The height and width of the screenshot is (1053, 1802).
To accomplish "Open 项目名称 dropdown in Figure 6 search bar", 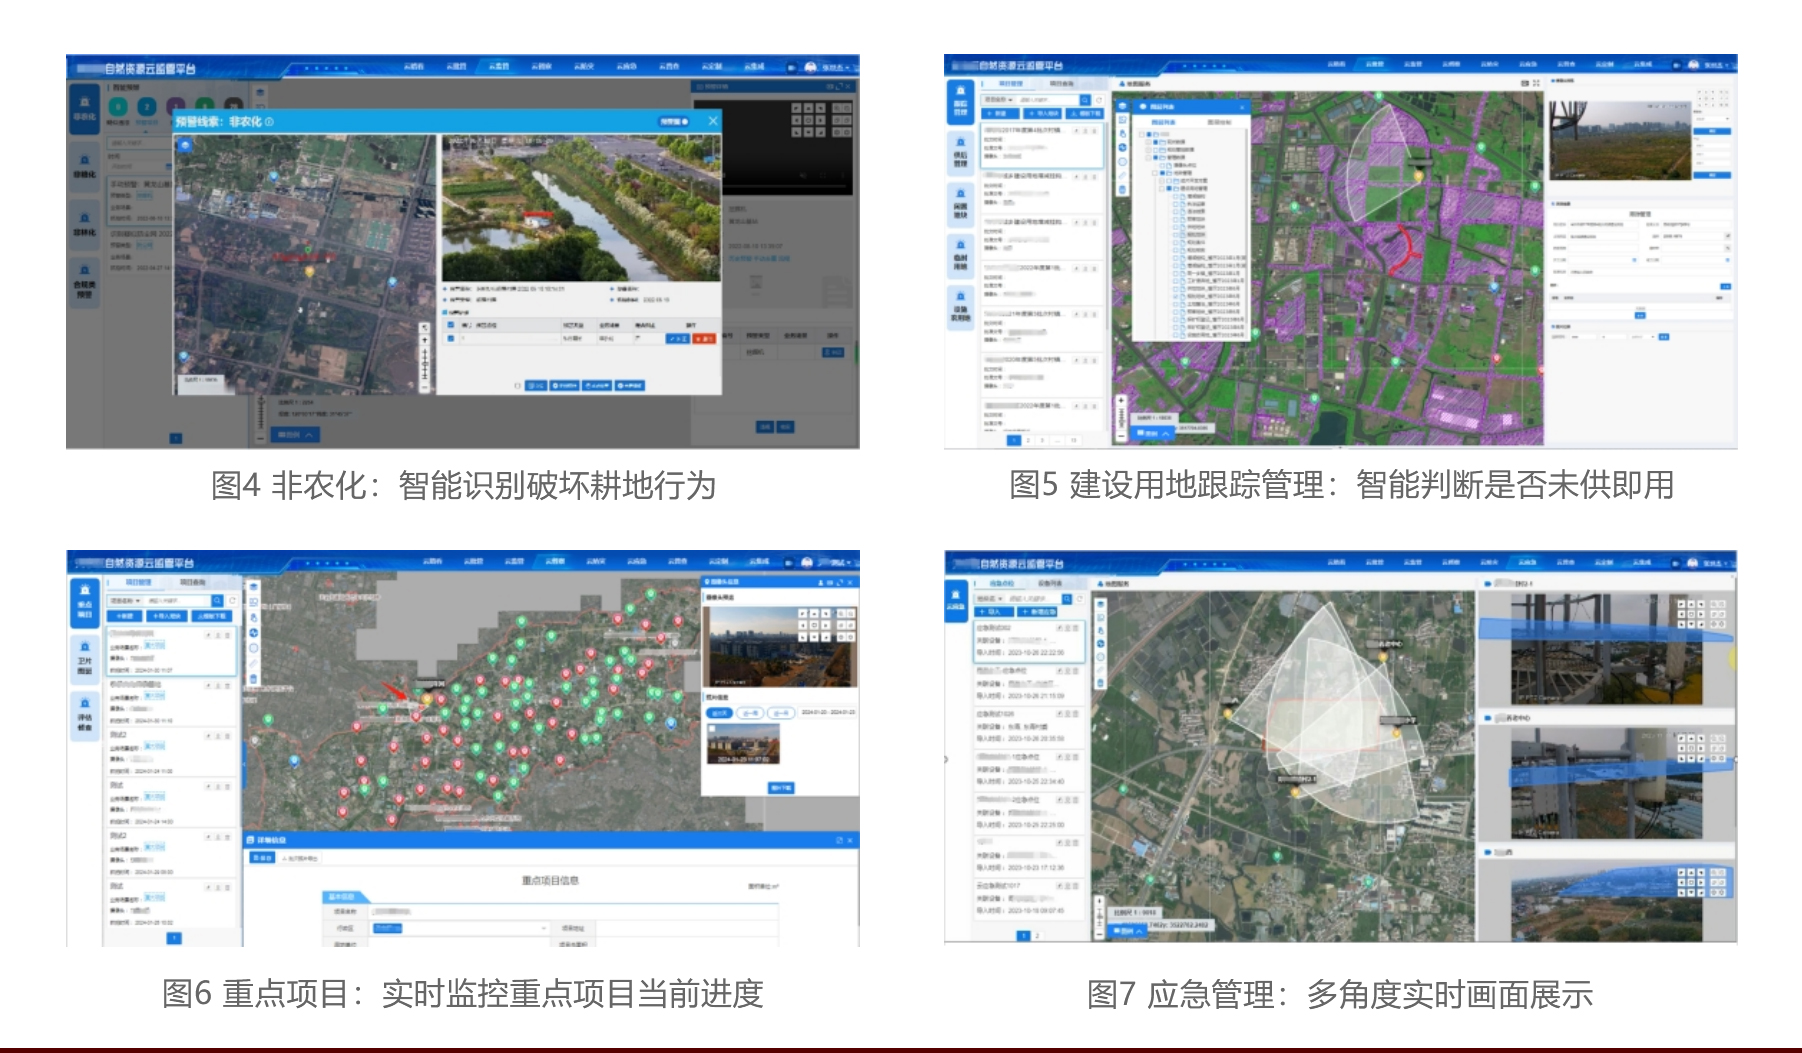I will (x=125, y=601).
